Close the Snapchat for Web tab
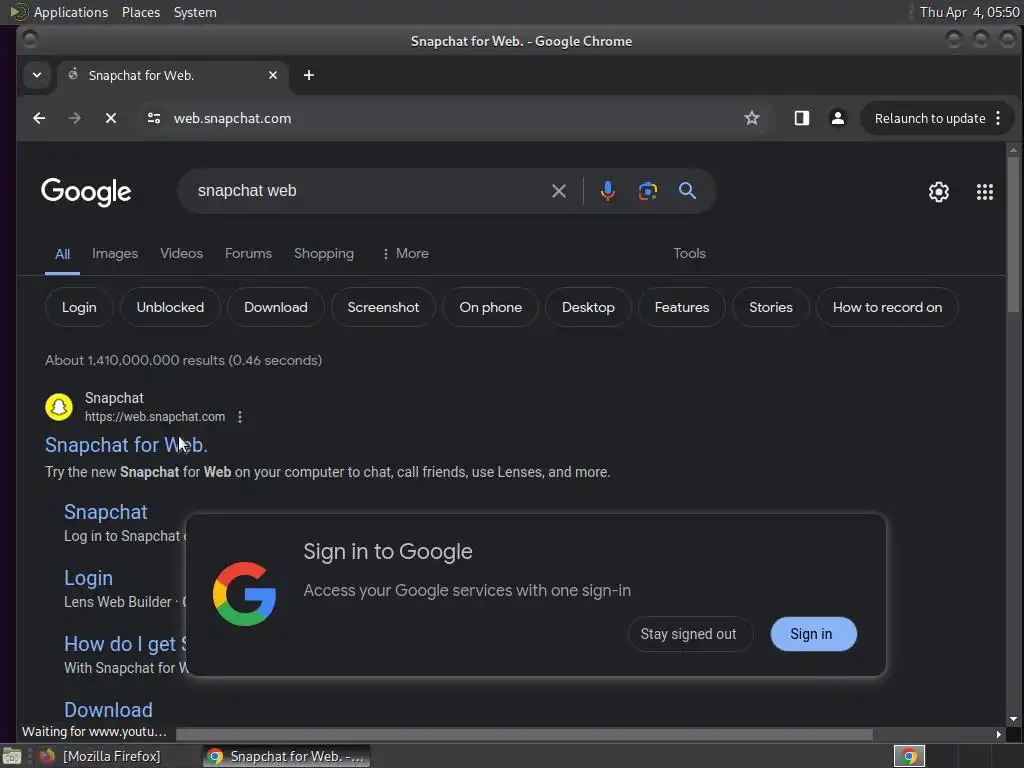1024x768 pixels. pyautogui.click(x=273, y=75)
